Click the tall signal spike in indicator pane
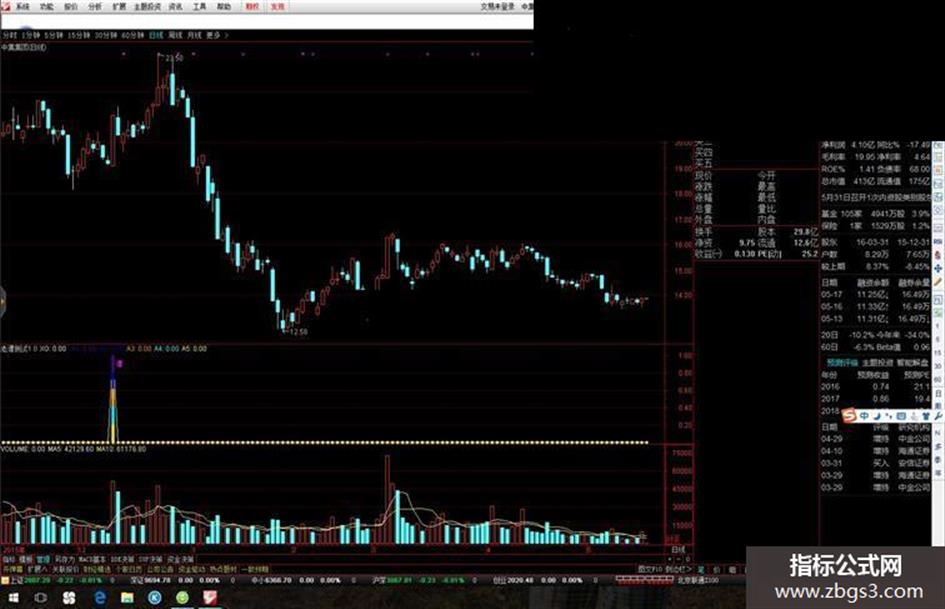The width and height of the screenshot is (945, 609). [113, 399]
